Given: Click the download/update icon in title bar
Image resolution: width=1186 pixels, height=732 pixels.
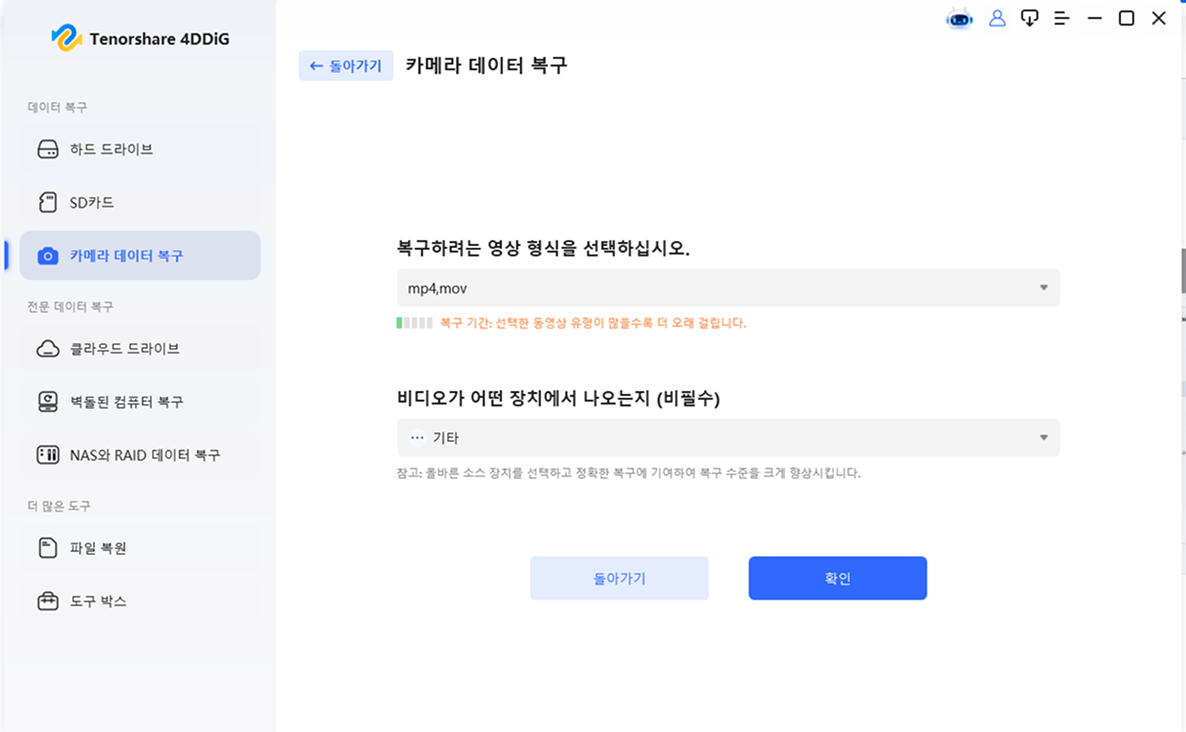Looking at the screenshot, I should tap(1029, 18).
